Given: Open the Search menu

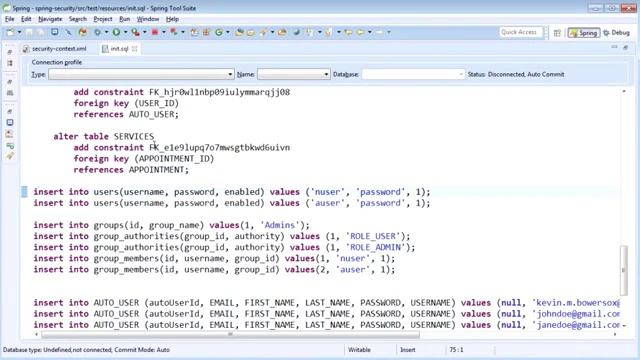Looking at the screenshot, I should click(78, 19).
